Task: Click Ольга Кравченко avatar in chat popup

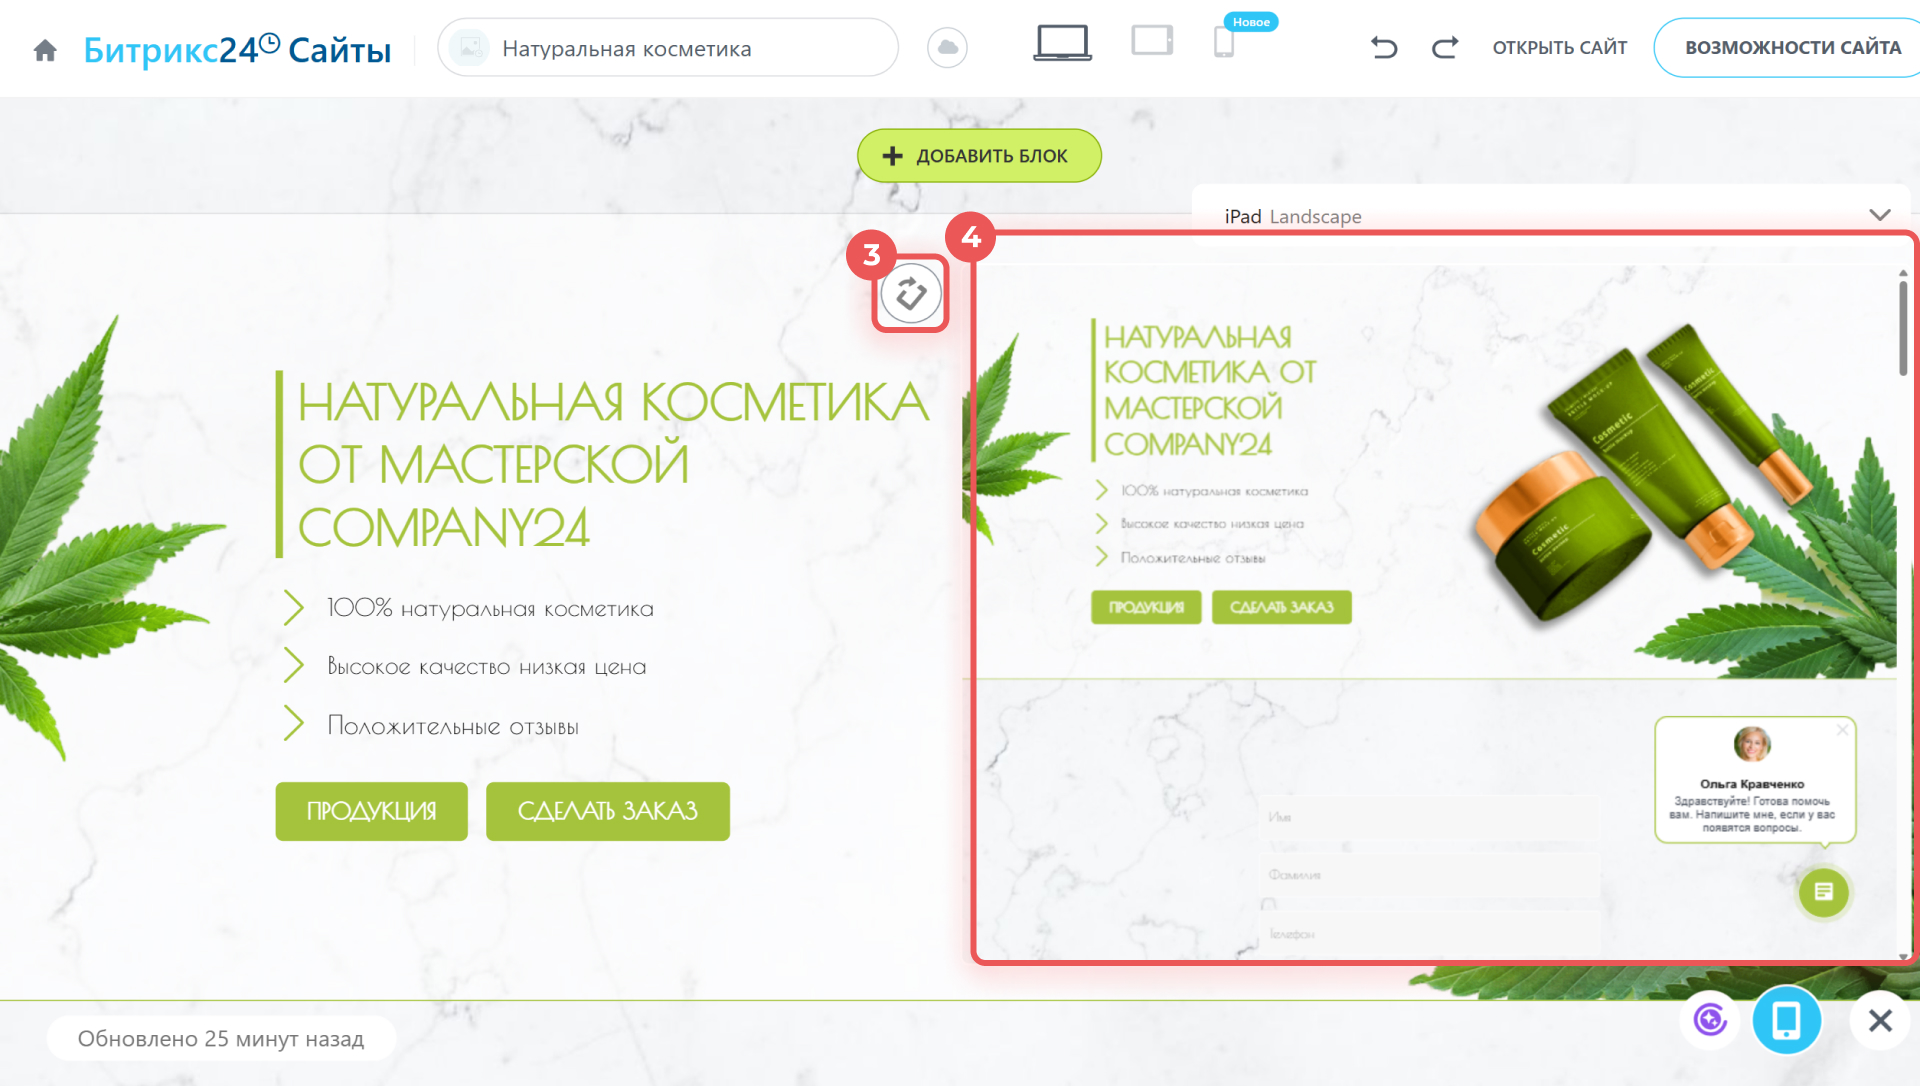Action: (x=1752, y=744)
